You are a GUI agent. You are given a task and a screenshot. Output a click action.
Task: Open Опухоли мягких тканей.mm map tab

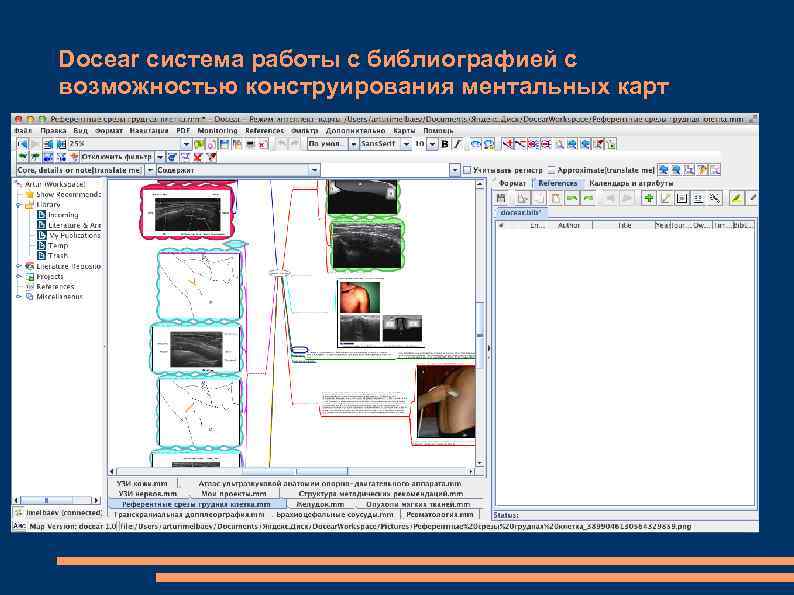418,504
